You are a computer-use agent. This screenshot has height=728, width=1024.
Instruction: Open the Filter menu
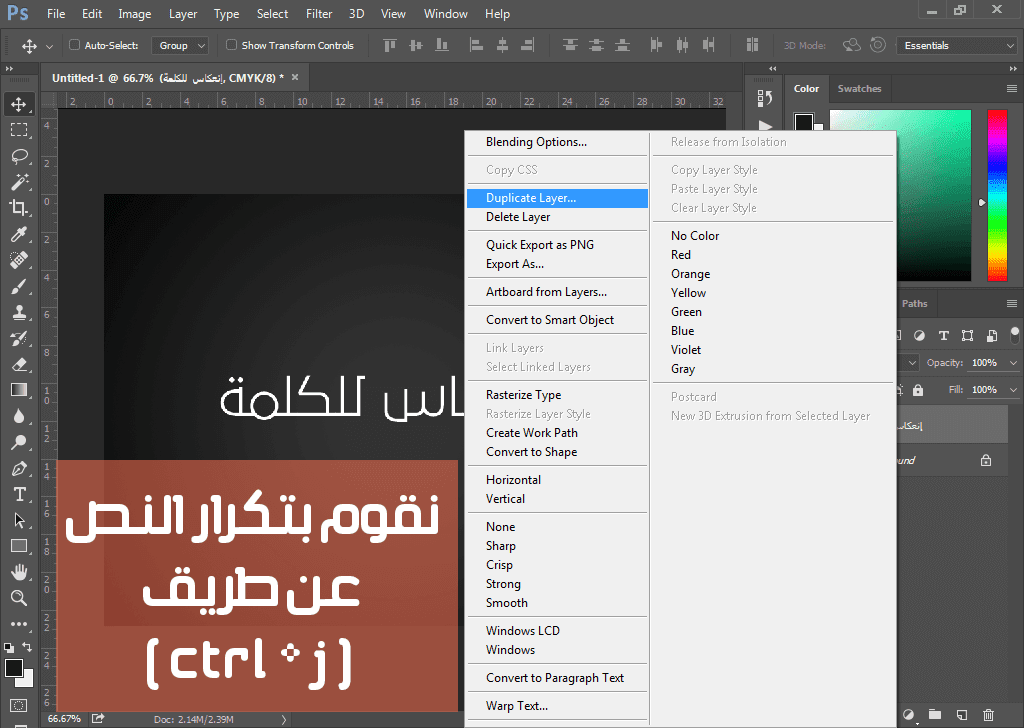319,14
